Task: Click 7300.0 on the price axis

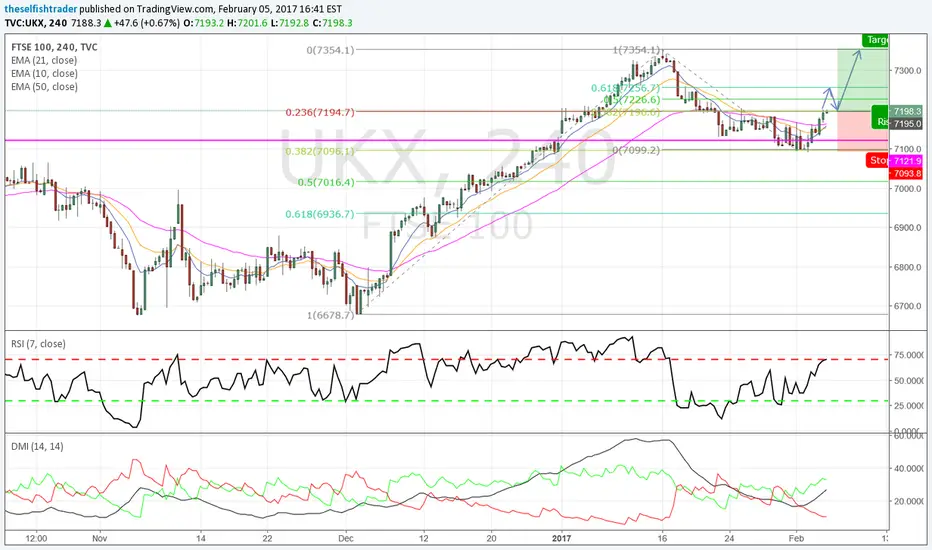Action: 907,71
